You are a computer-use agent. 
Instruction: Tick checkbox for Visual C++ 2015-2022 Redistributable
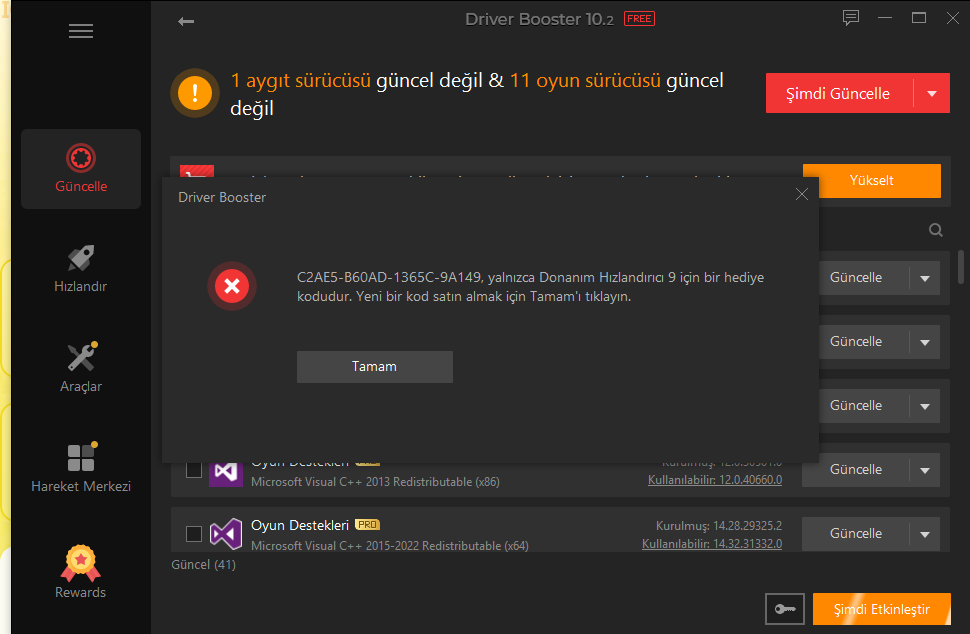(x=194, y=534)
